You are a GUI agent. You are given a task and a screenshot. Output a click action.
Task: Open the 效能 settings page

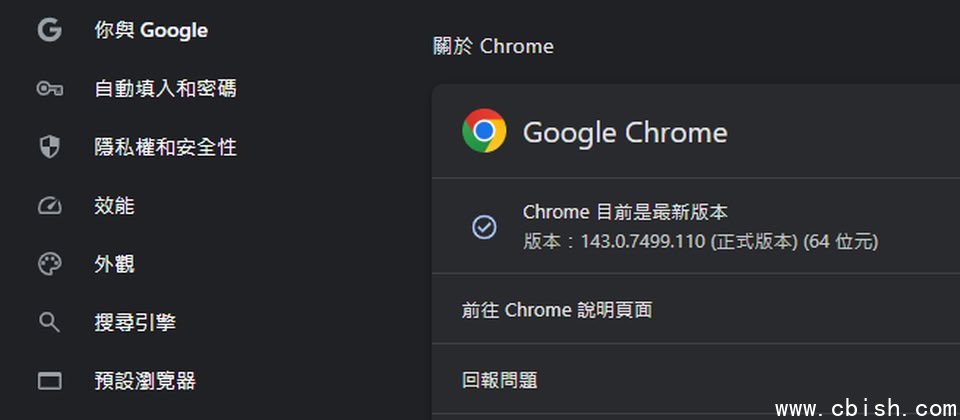tap(114, 206)
